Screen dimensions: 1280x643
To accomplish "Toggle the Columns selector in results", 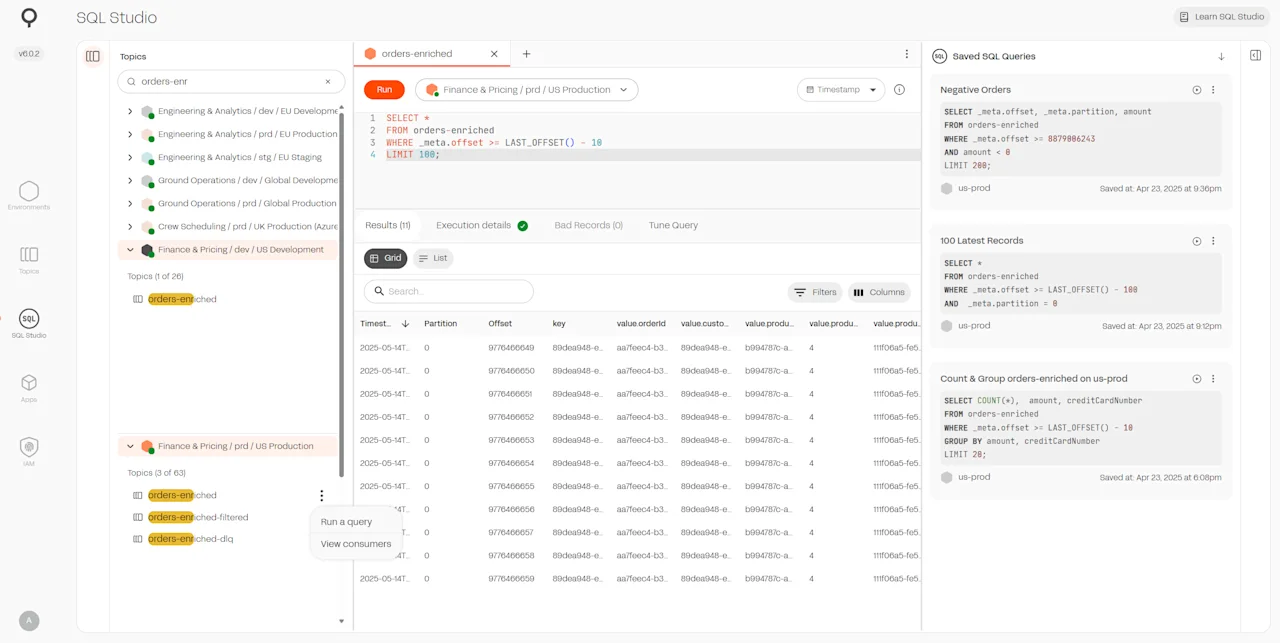I will 879,292.
